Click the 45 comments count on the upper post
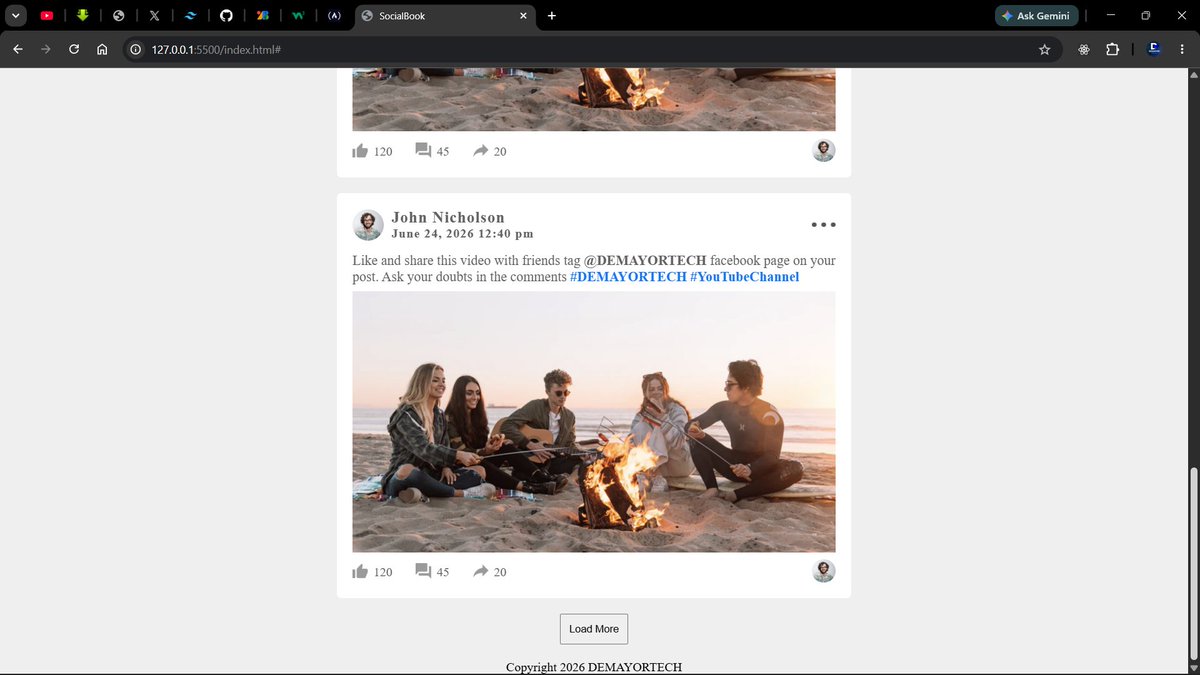The width and height of the screenshot is (1200, 675). pyautogui.click(x=443, y=151)
